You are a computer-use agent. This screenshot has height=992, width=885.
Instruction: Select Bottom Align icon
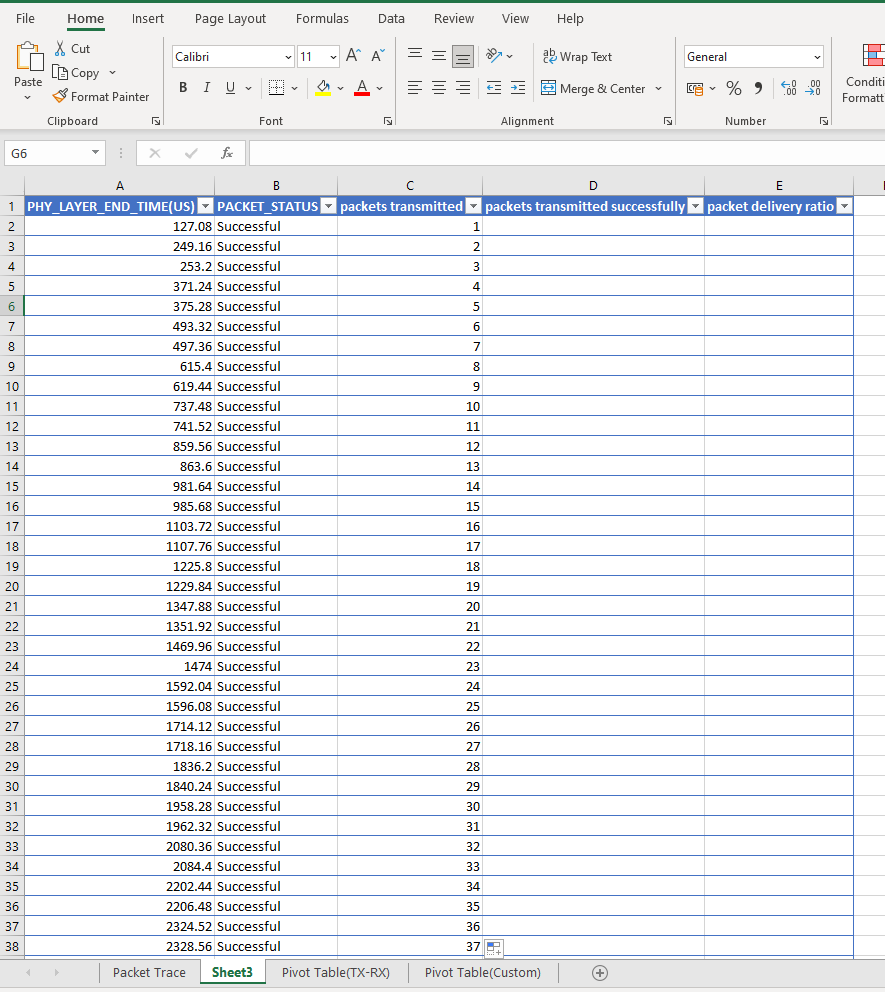click(x=463, y=57)
